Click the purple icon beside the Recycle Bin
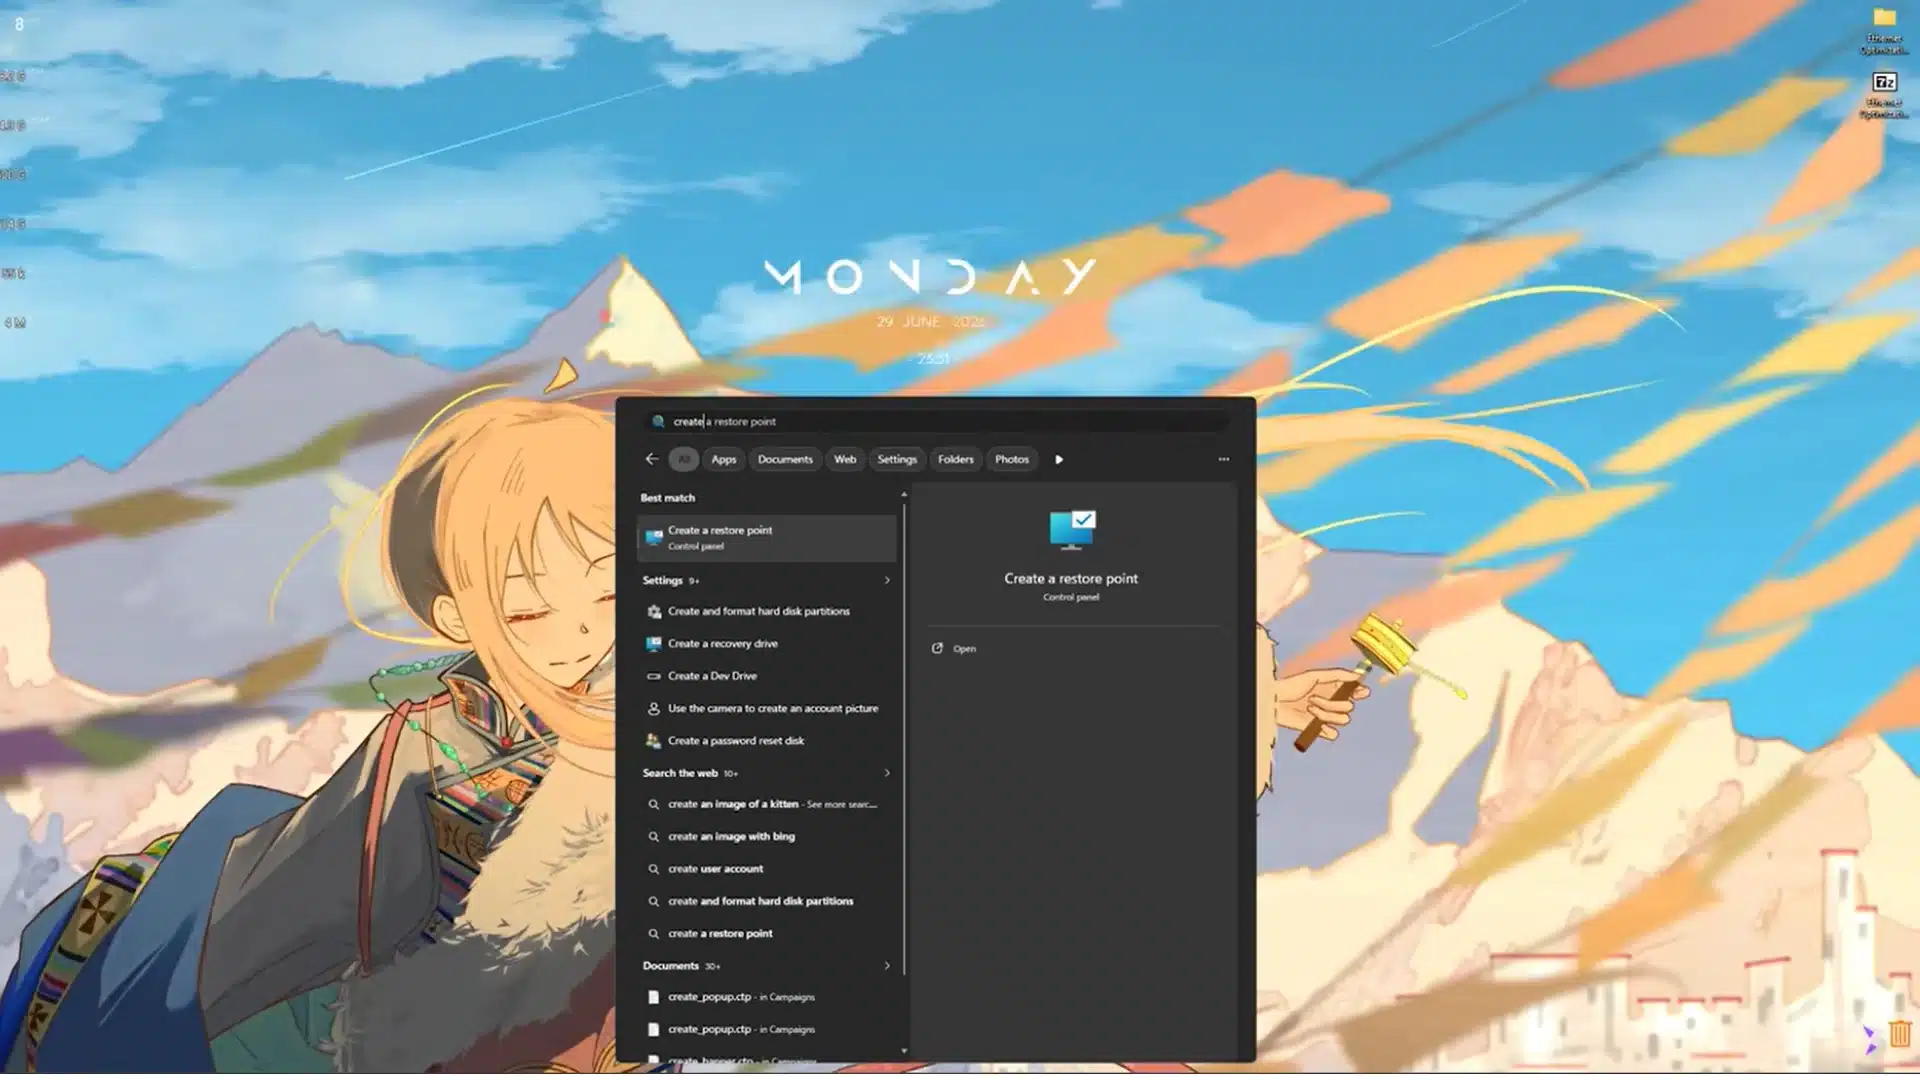The width and height of the screenshot is (1920, 1080). tap(1868, 1038)
